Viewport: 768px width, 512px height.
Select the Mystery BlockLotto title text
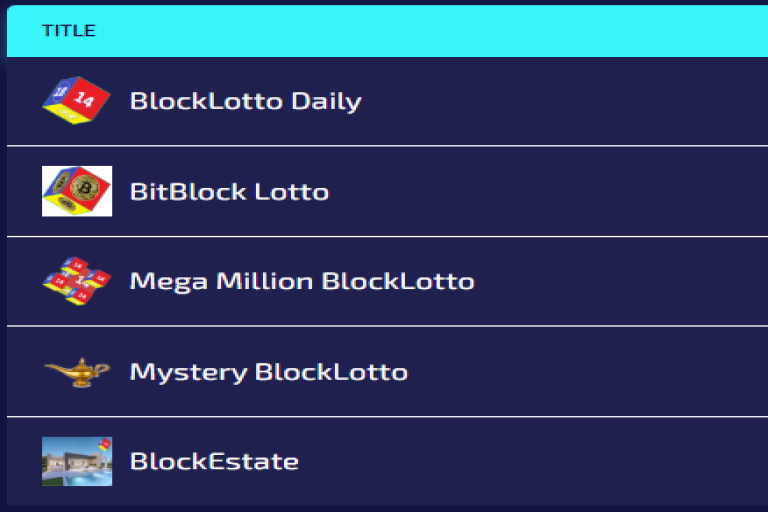click(x=268, y=372)
